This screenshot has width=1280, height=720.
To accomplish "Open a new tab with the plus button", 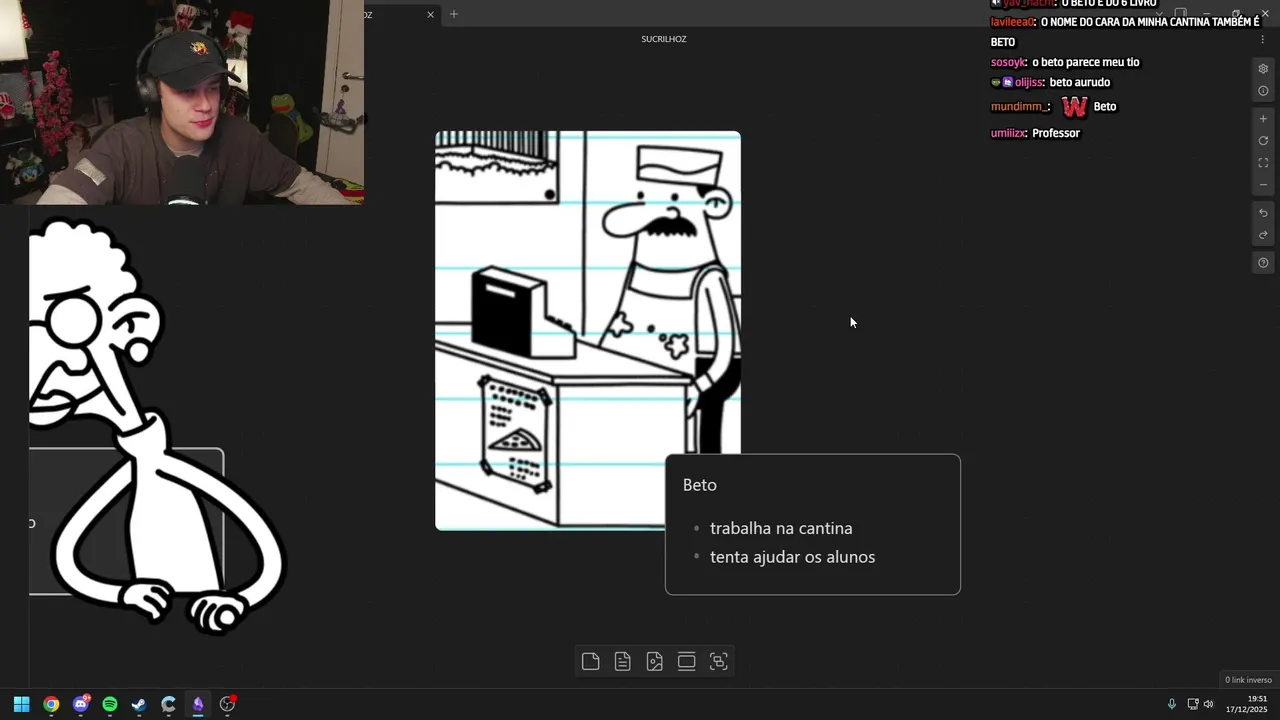I will [453, 14].
